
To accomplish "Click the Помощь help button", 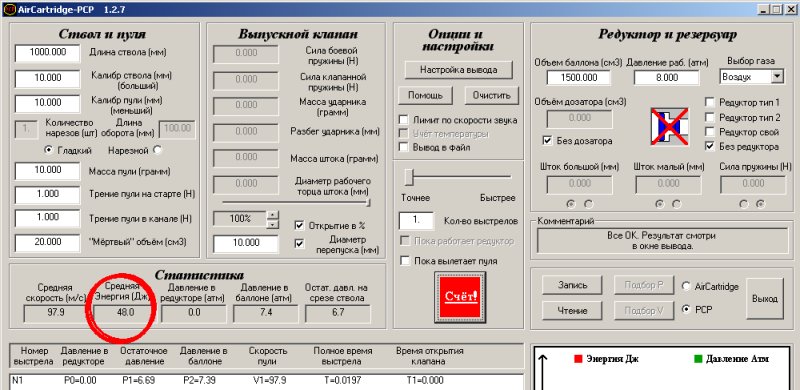I will pos(425,95).
